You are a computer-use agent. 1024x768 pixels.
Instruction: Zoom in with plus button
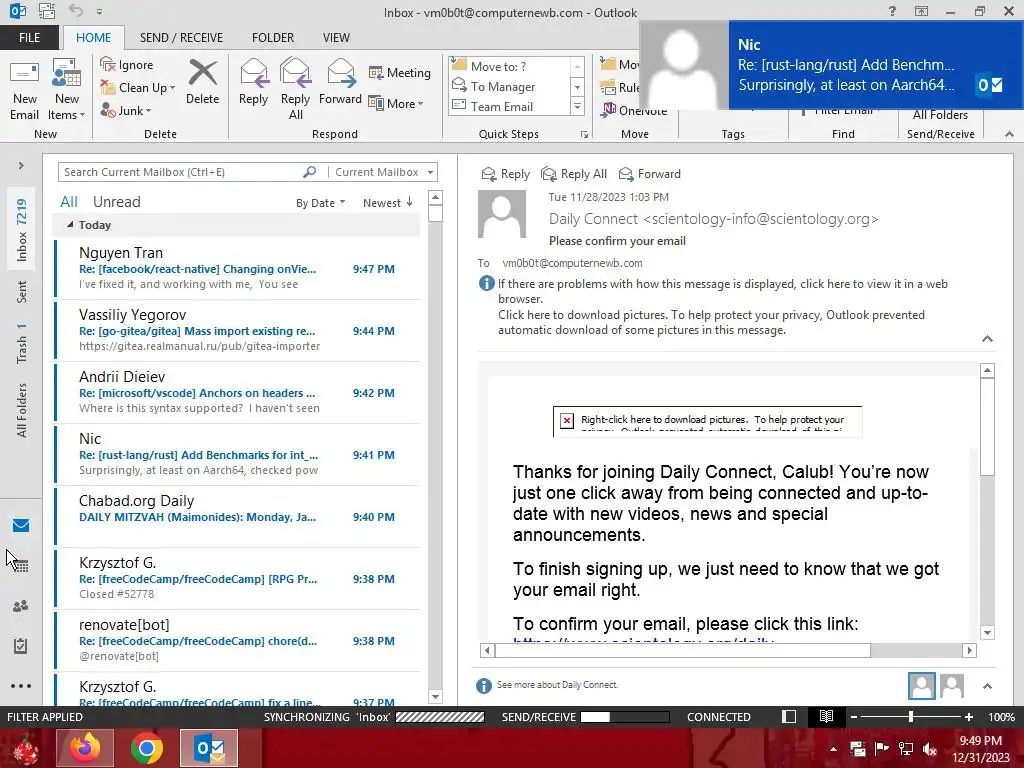point(969,716)
